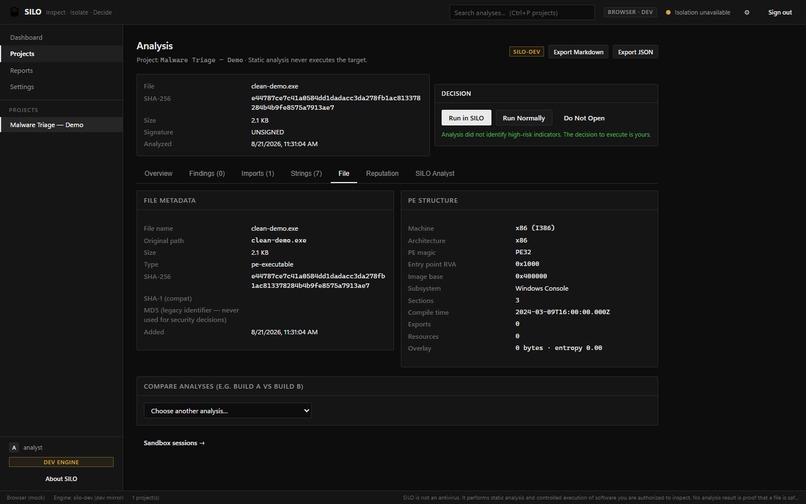Click the SHA-256 hash in summary card

[336, 103]
